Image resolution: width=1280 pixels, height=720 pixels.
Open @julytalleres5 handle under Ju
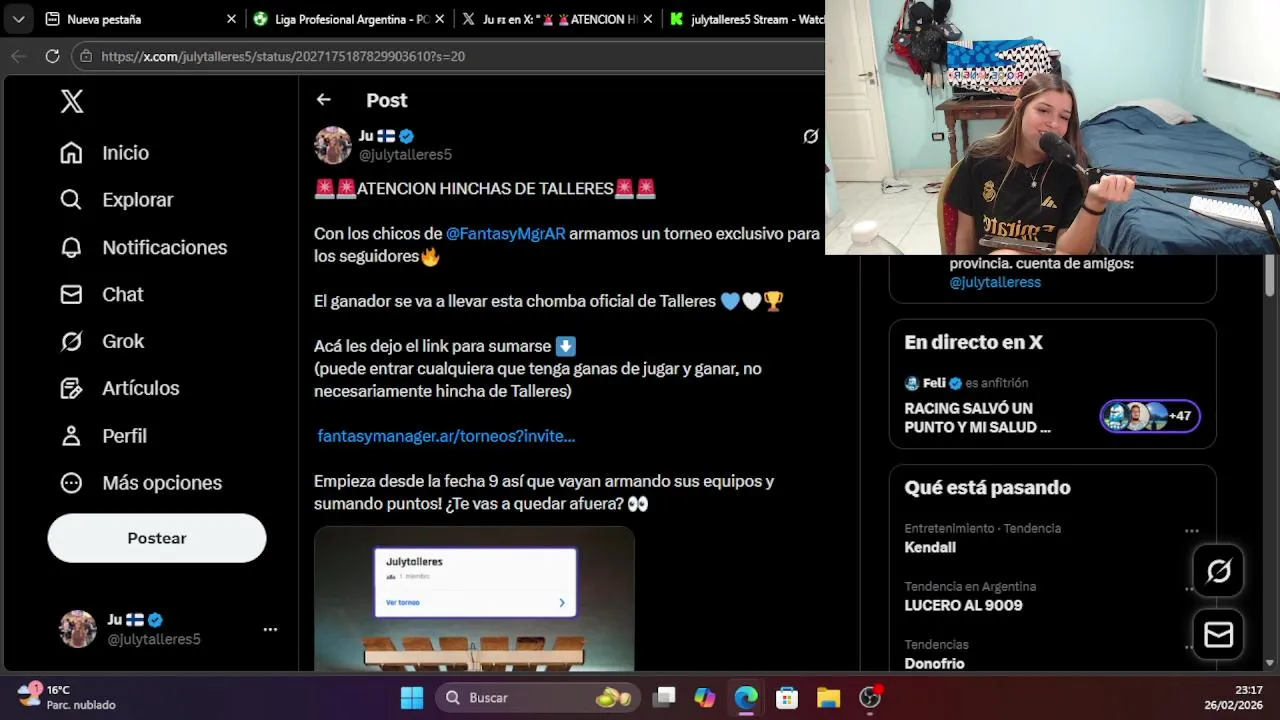[405, 155]
